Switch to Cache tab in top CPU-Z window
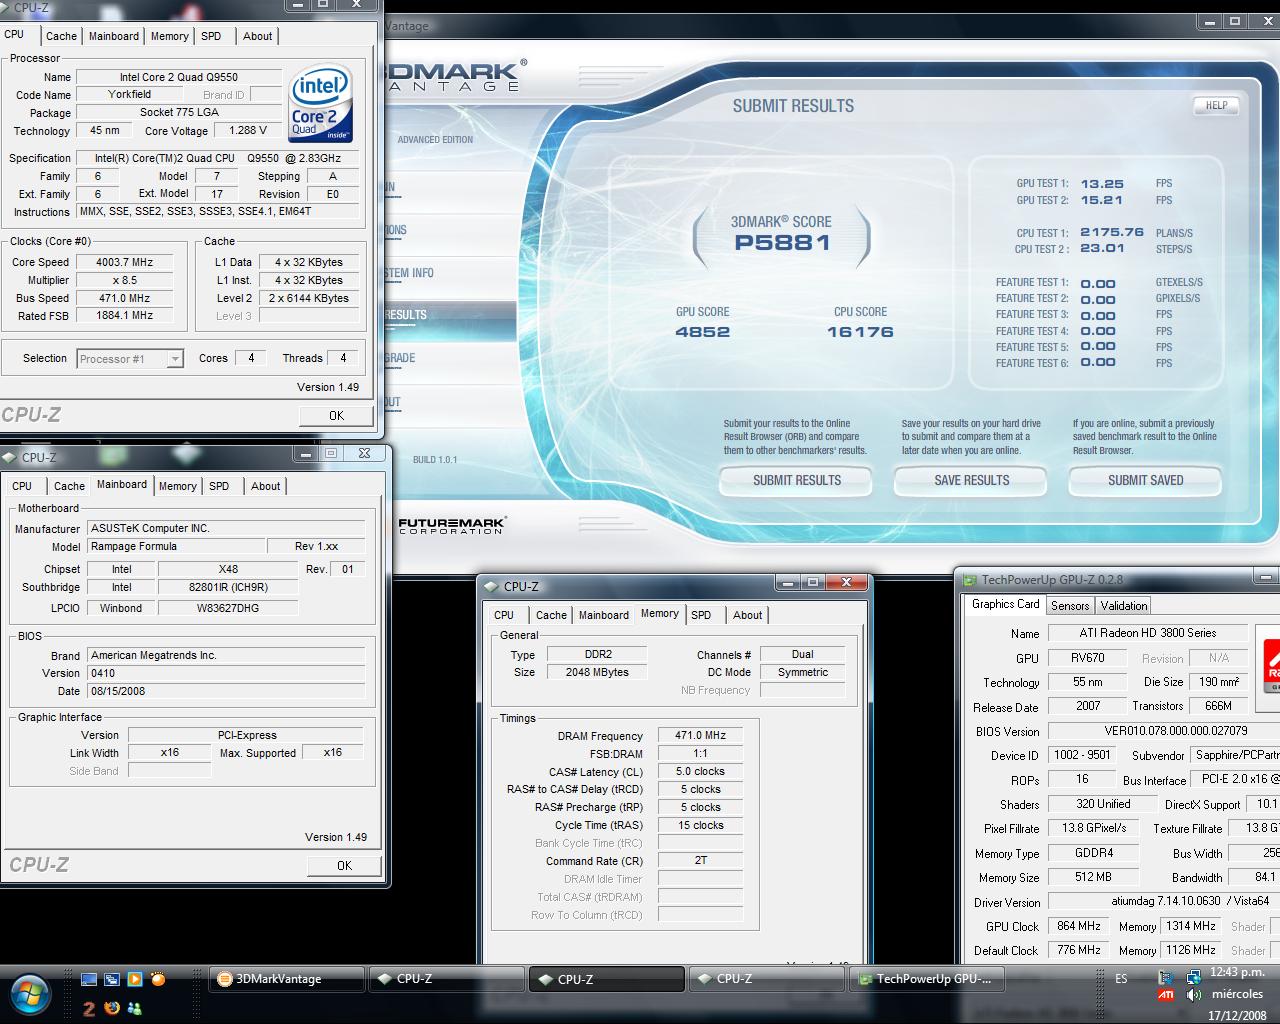Screen dimensions: 1280x1024 pyautogui.click(x=61, y=36)
